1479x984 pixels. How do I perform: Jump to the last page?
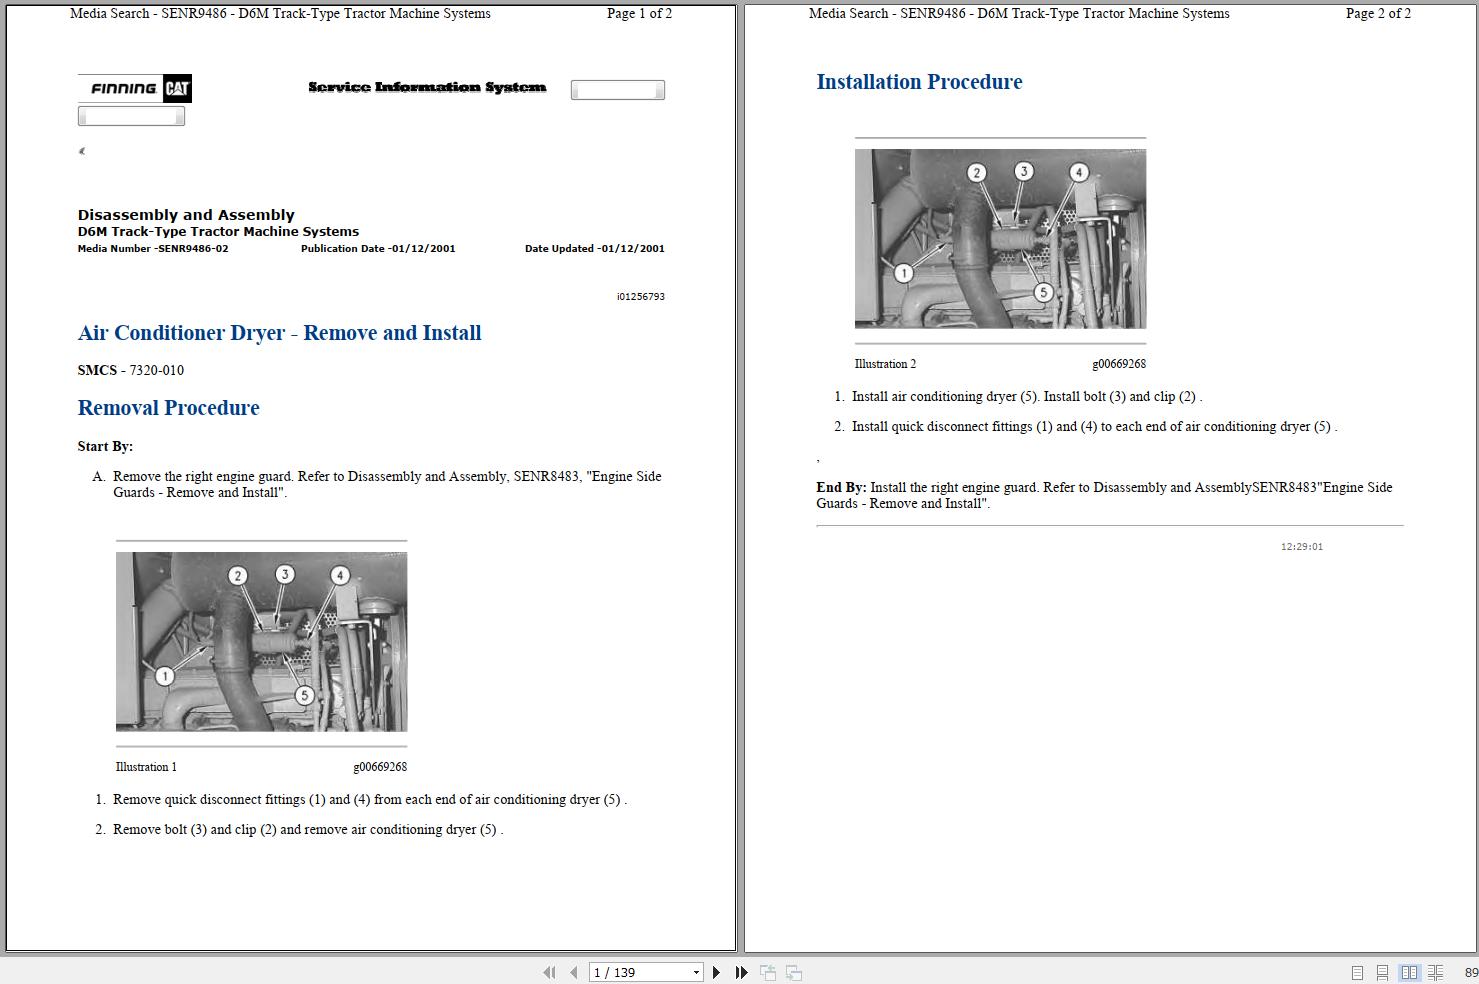(x=741, y=972)
